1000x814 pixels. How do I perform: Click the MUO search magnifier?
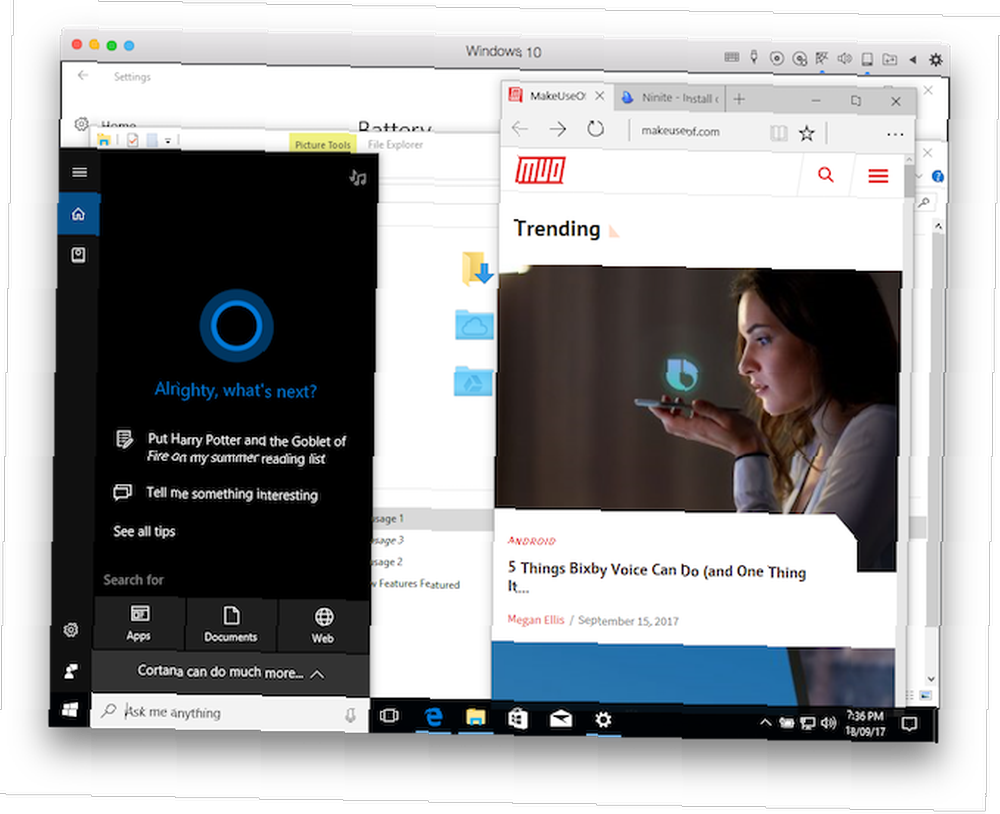pos(825,174)
